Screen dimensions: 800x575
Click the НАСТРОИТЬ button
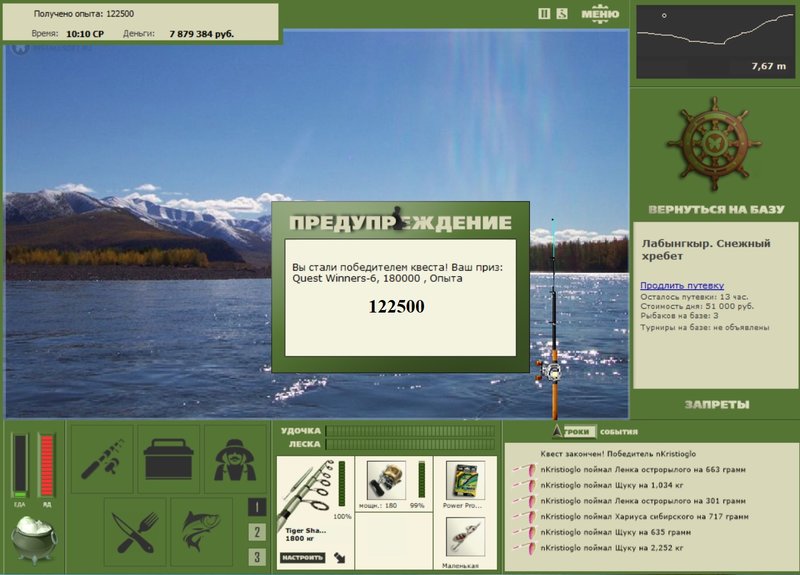(x=303, y=558)
